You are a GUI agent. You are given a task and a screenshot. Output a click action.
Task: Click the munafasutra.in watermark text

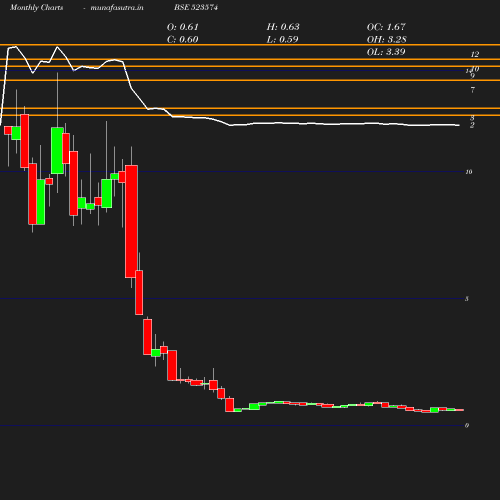pos(117,7)
